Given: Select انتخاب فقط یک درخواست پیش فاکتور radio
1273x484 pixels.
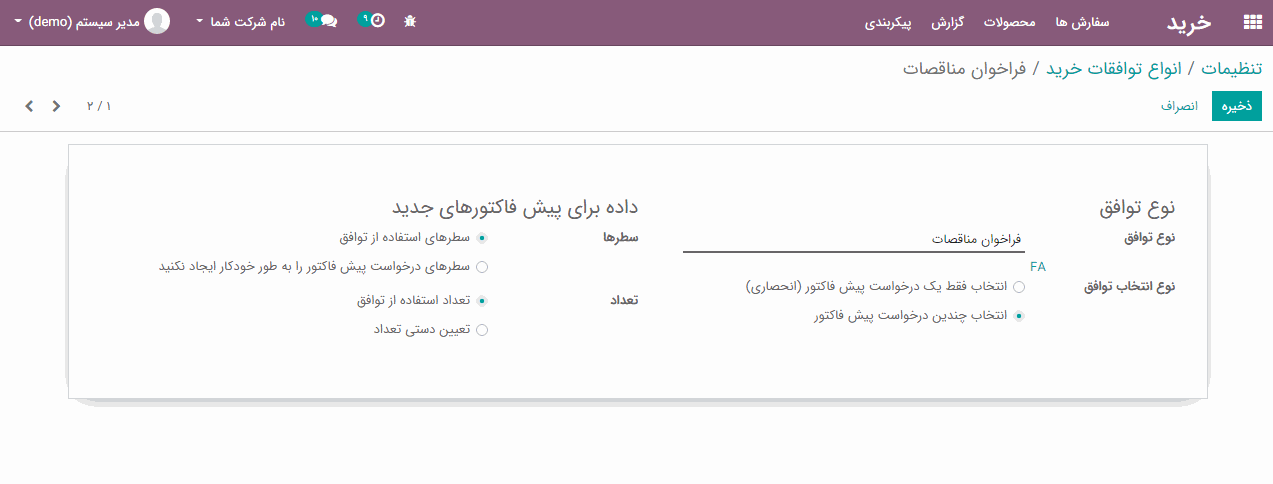Looking at the screenshot, I should [x=1019, y=286].
